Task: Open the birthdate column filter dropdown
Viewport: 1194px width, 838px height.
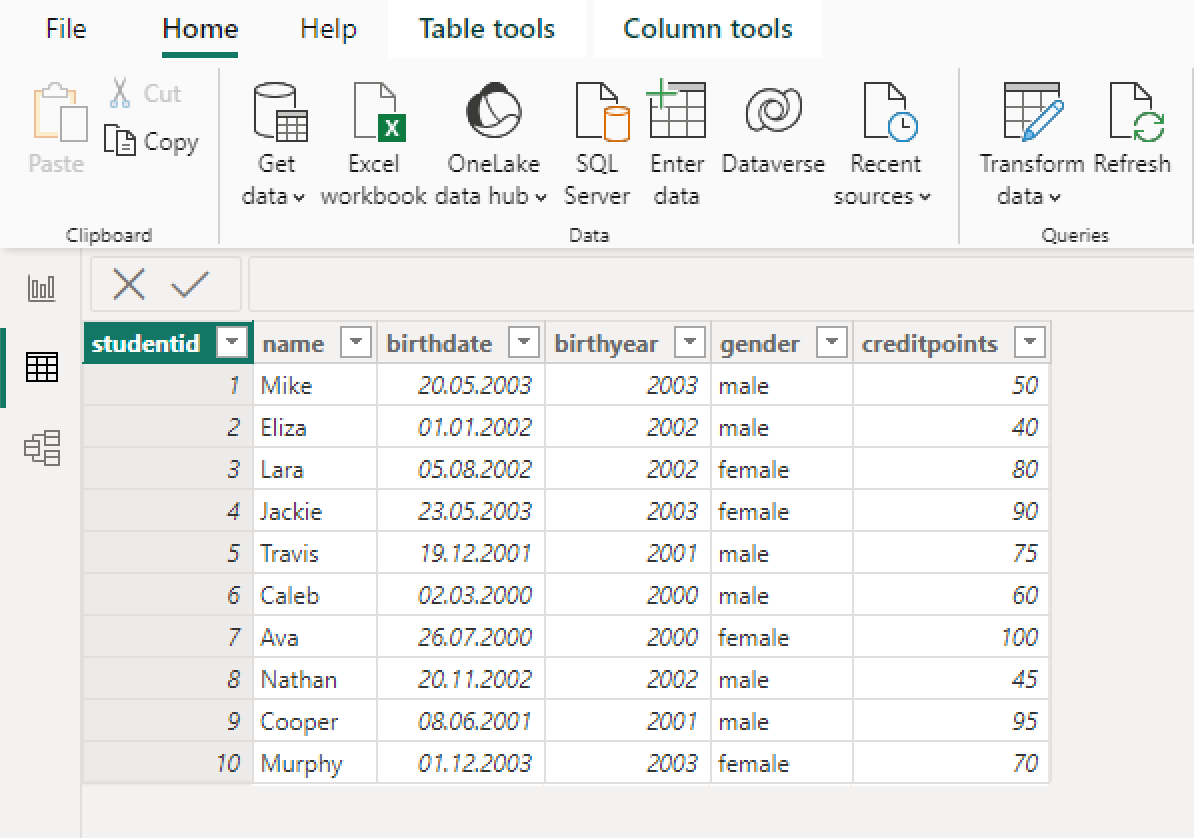Action: 524,343
